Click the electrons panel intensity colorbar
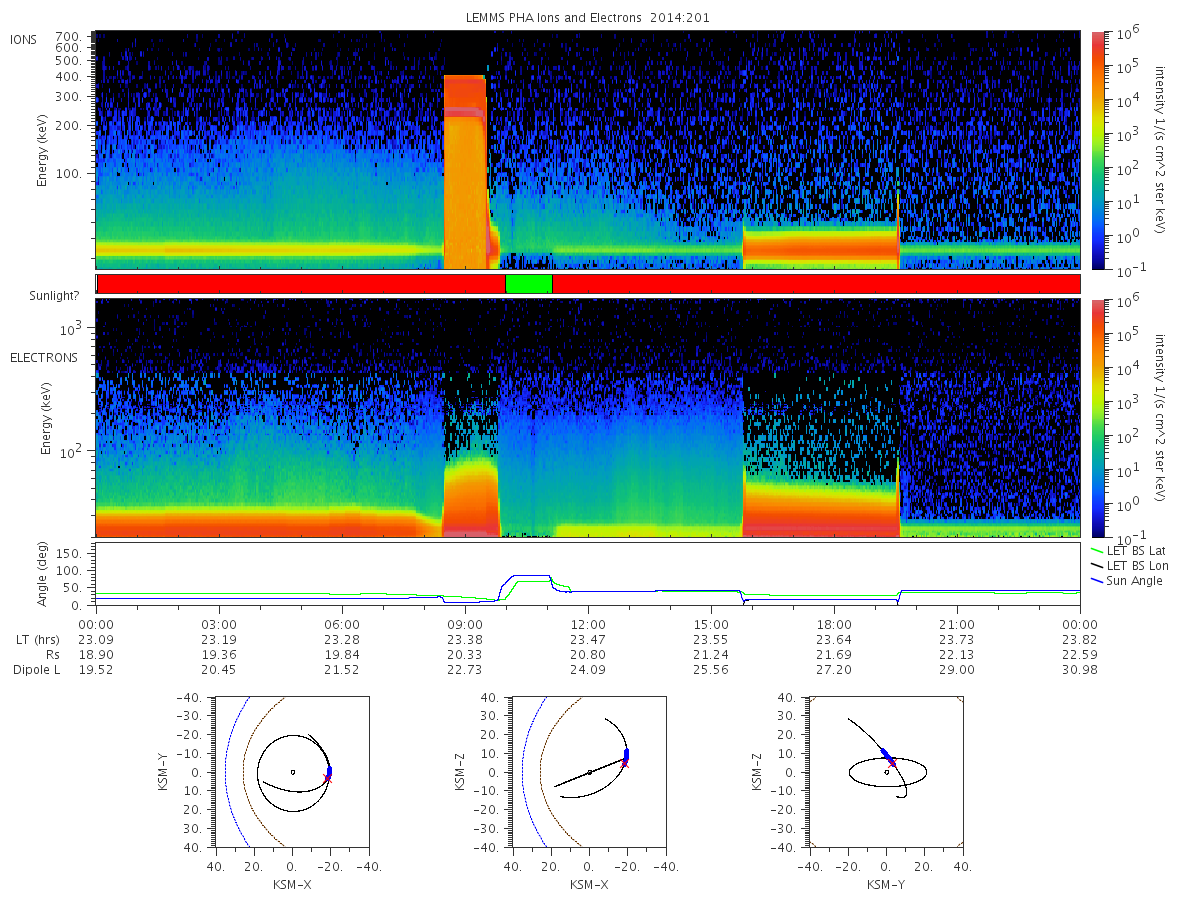Viewport: 1200px width, 900px height. click(x=1097, y=417)
